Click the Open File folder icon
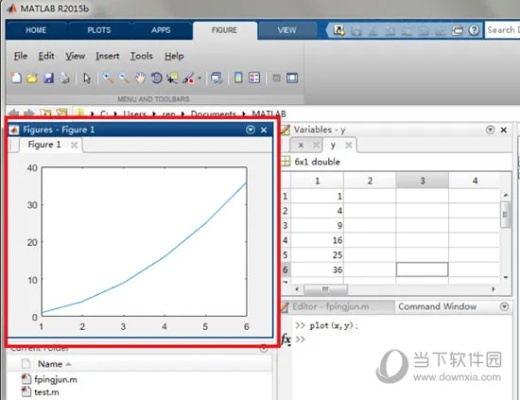Image resolution: width=520 pixels, height=400 pixels. (32, 78)
